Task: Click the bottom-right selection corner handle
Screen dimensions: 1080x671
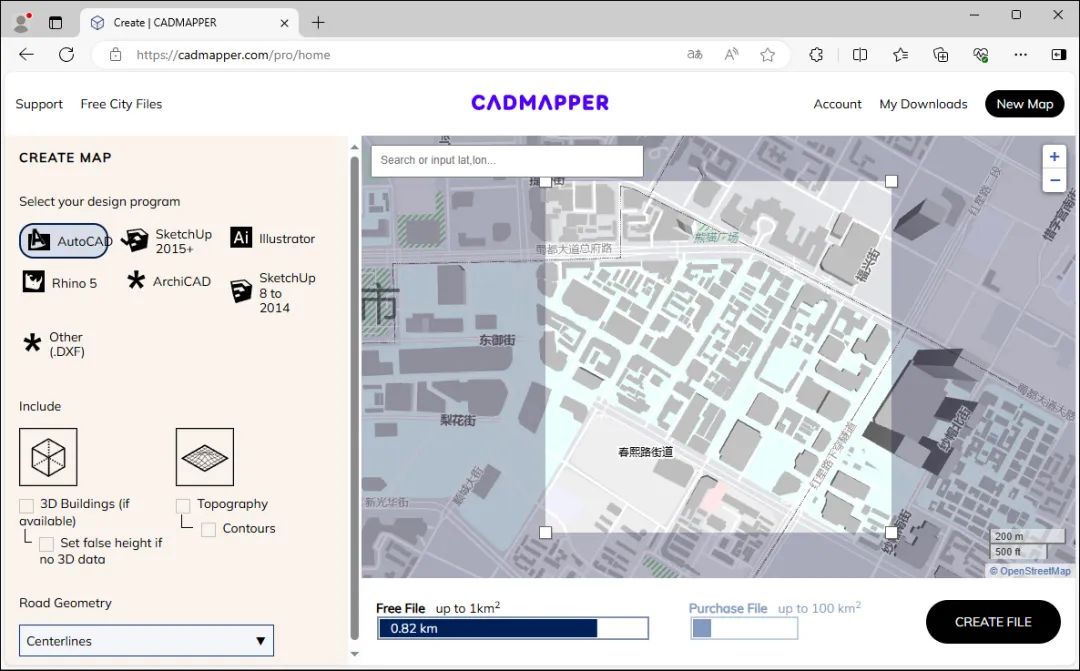Action: pos(891,533)
